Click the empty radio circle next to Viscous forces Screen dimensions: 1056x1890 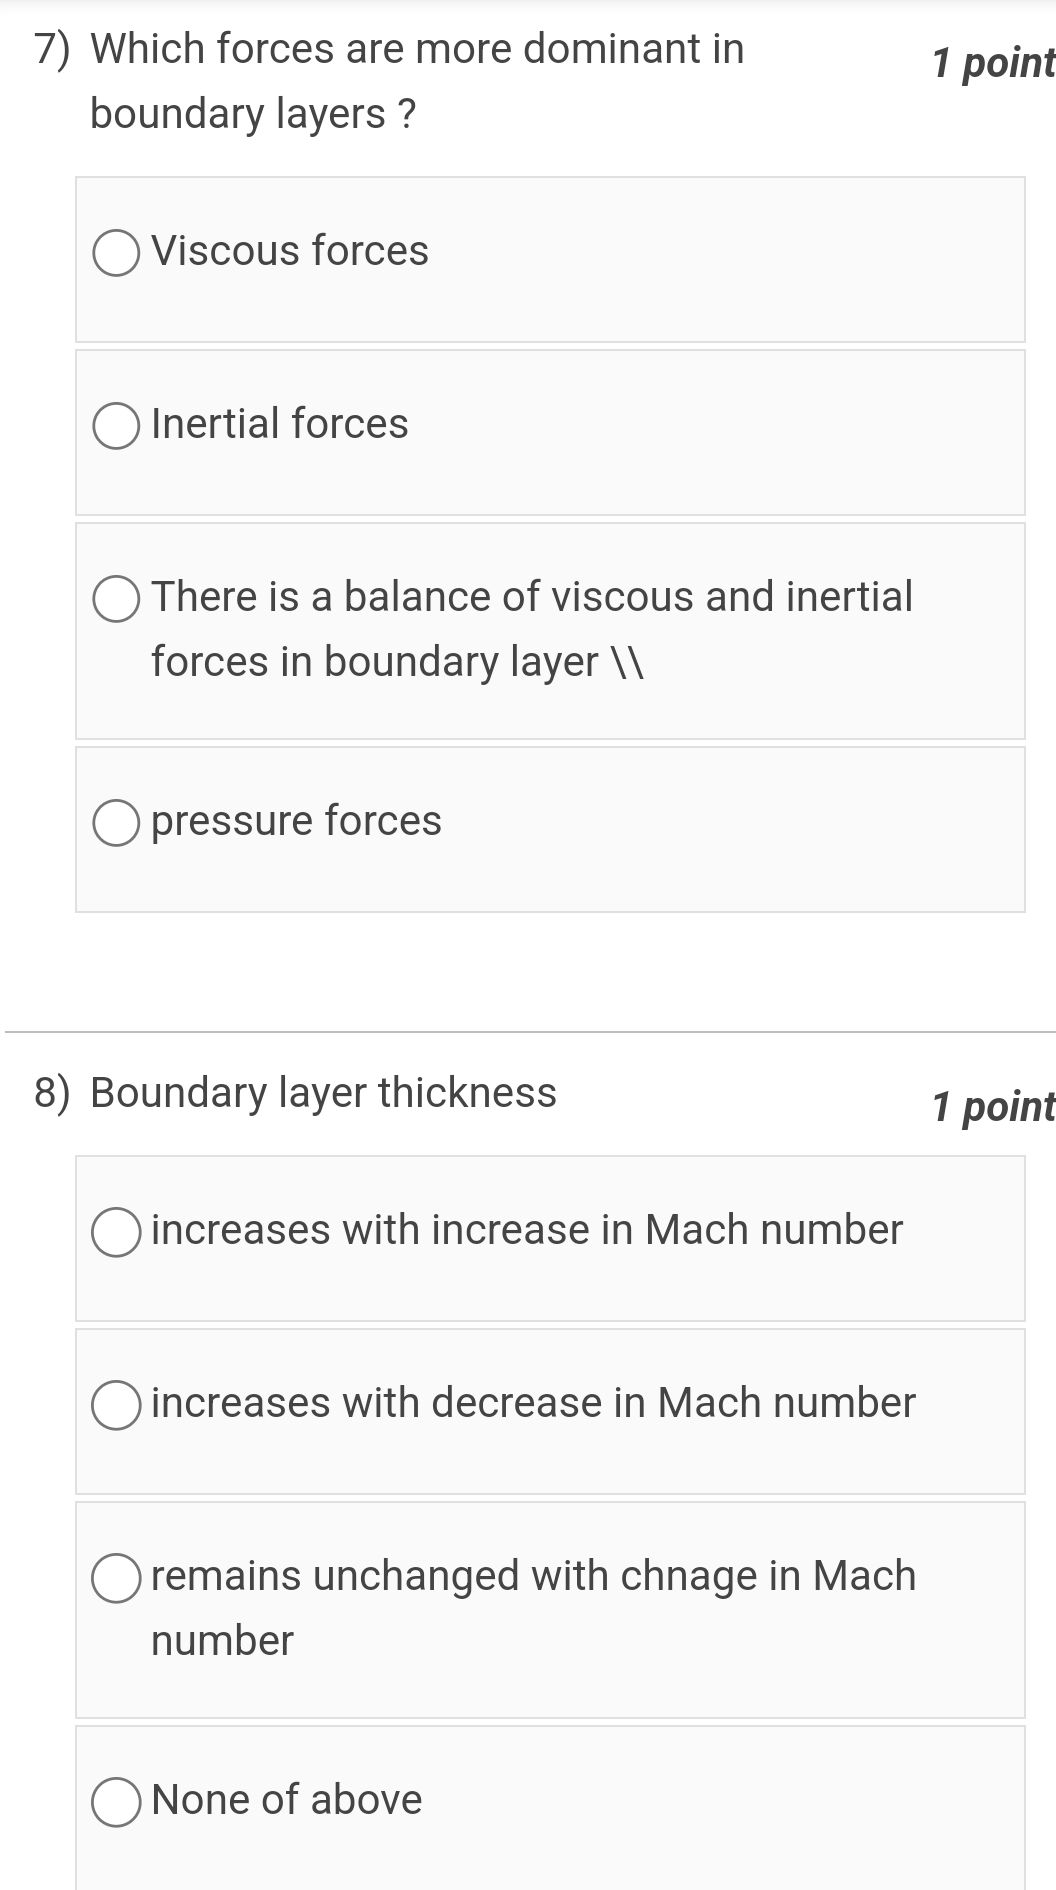click(x=115, y=253)
